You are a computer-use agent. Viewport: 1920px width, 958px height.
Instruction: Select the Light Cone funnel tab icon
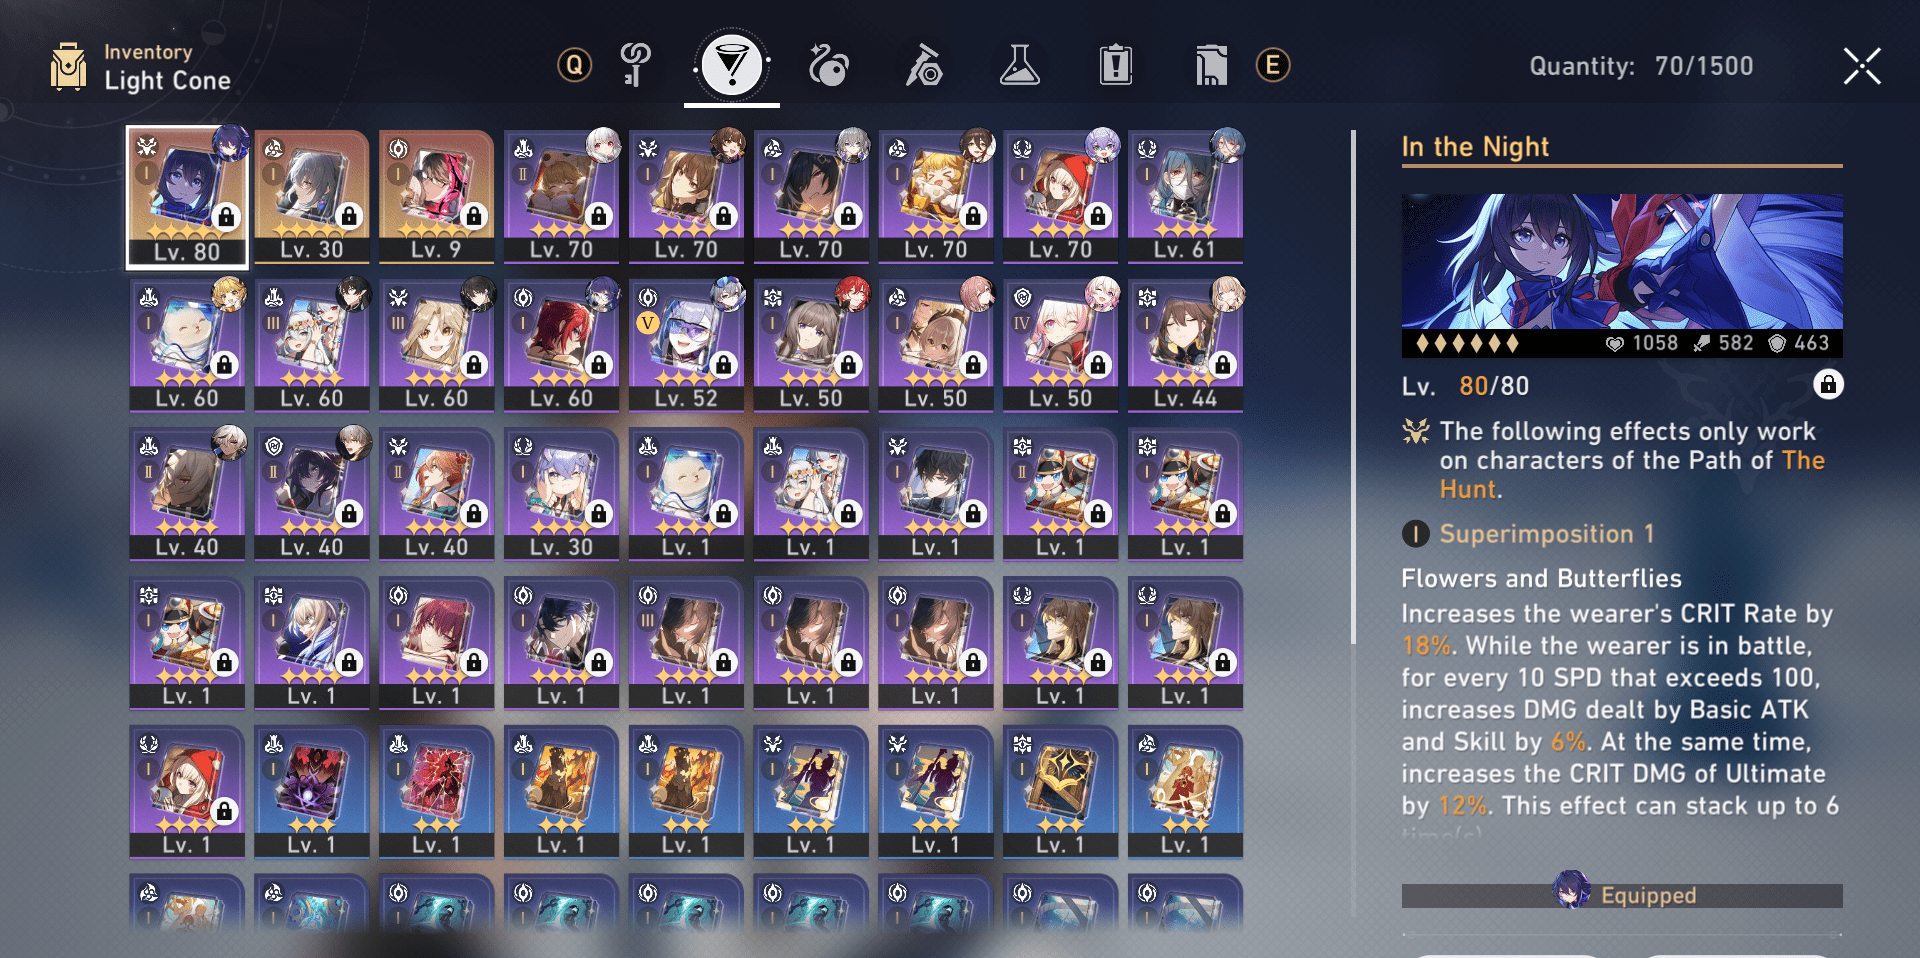point(732,66)
